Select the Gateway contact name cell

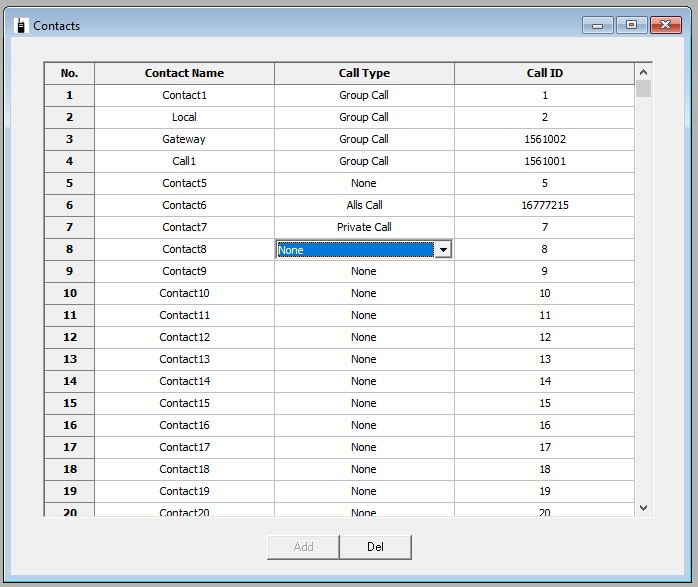pyautogui.click(x=184, y=139)
